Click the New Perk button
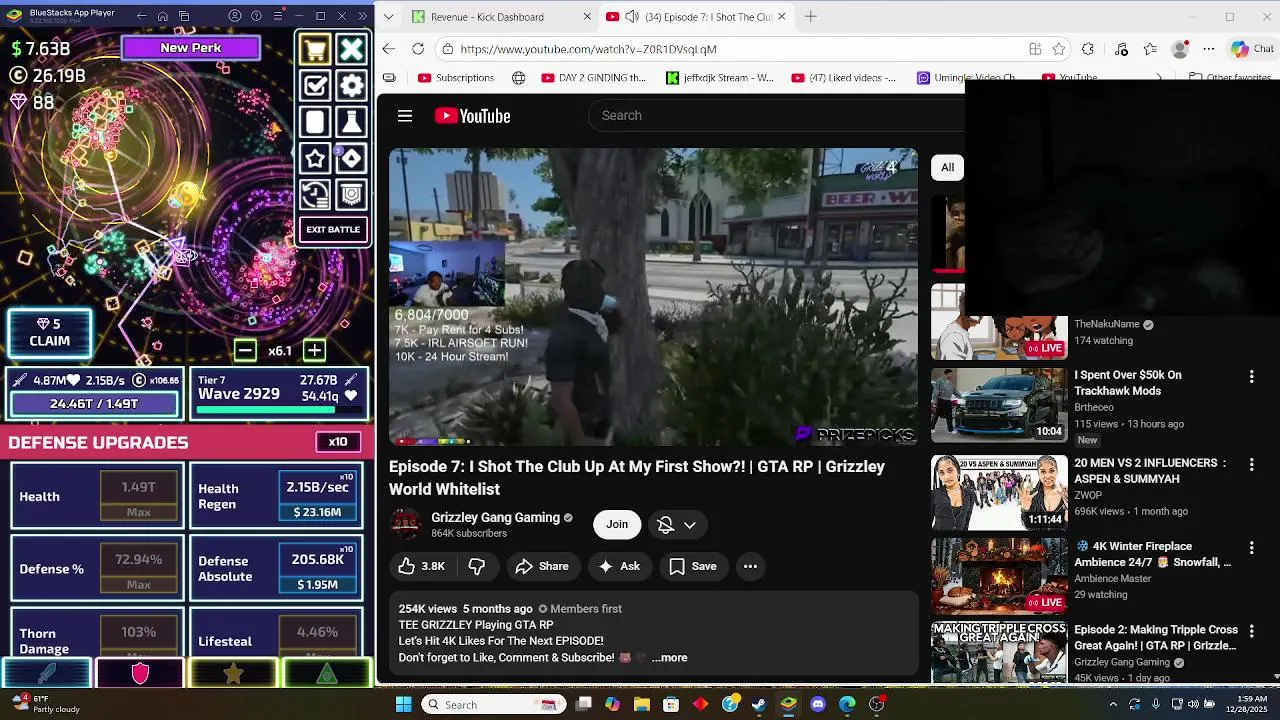 (191, 48)
